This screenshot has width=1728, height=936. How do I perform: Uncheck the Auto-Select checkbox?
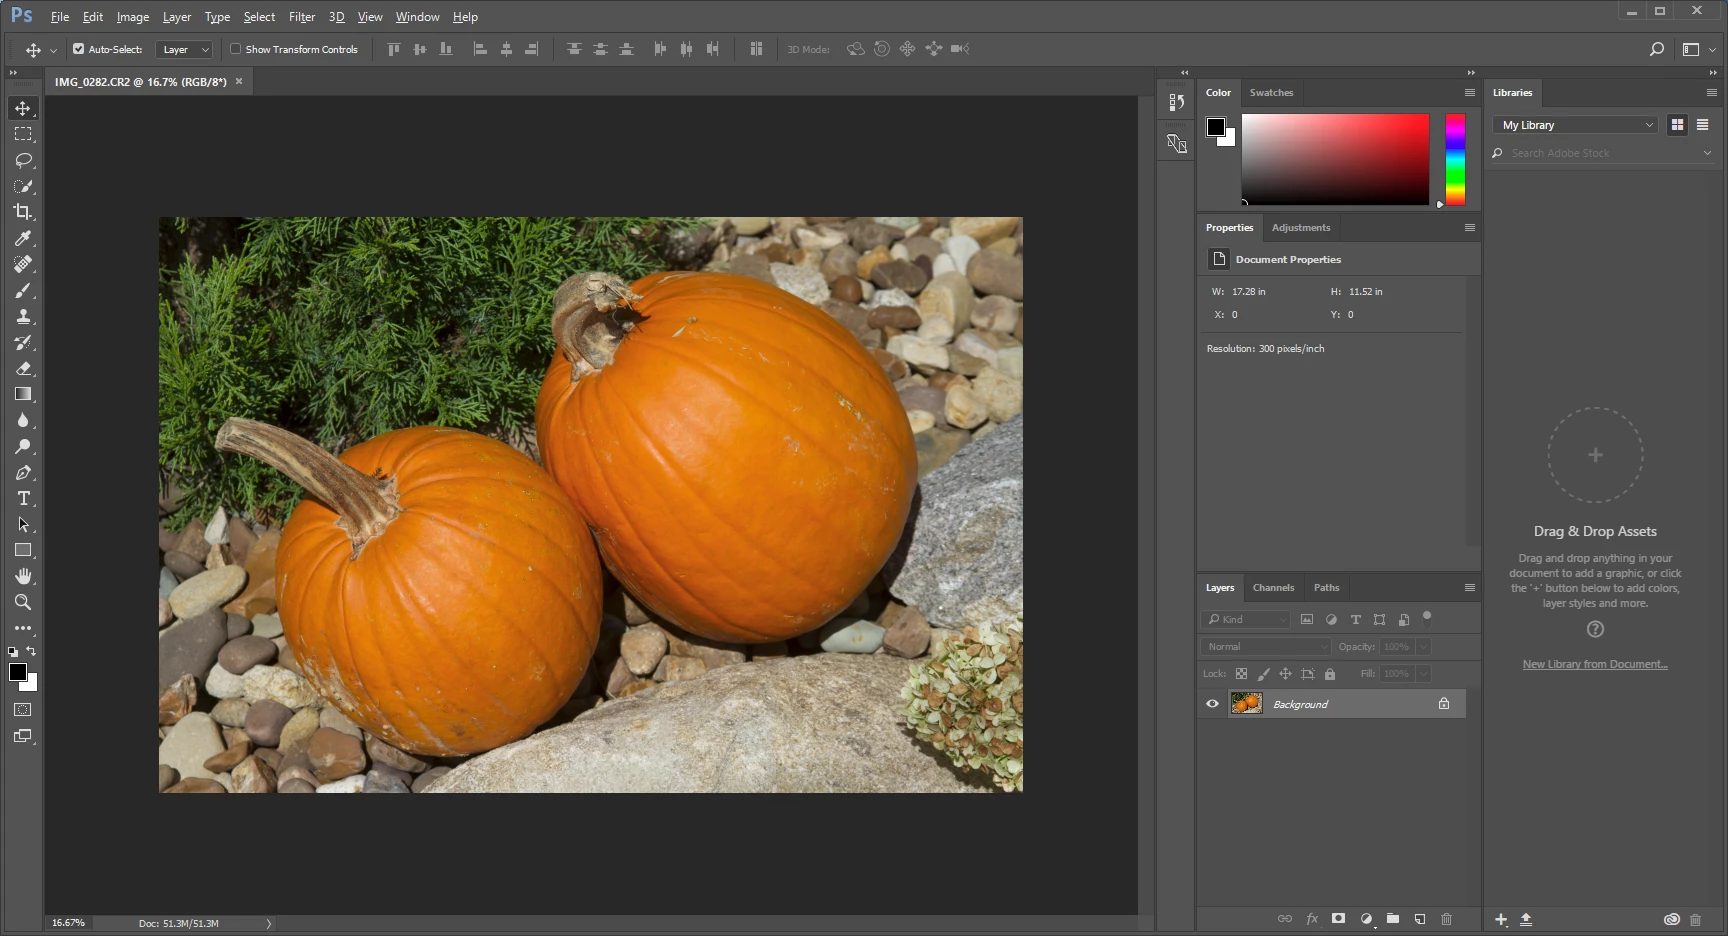(78, 49)
